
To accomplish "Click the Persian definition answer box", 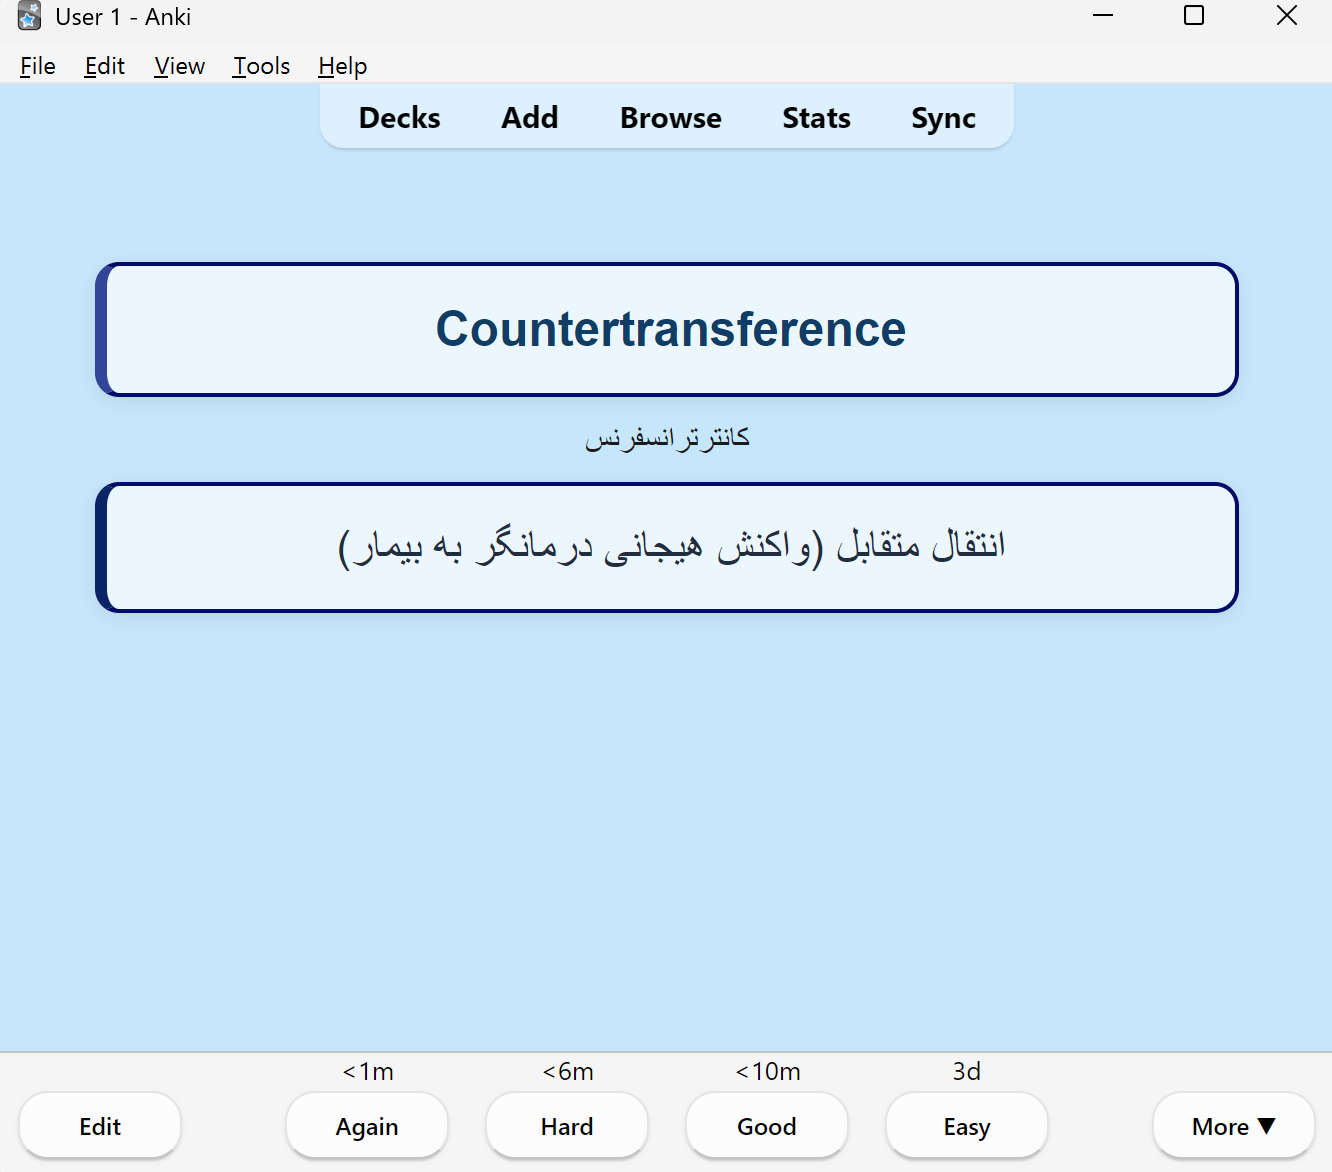I will [667, 547].
